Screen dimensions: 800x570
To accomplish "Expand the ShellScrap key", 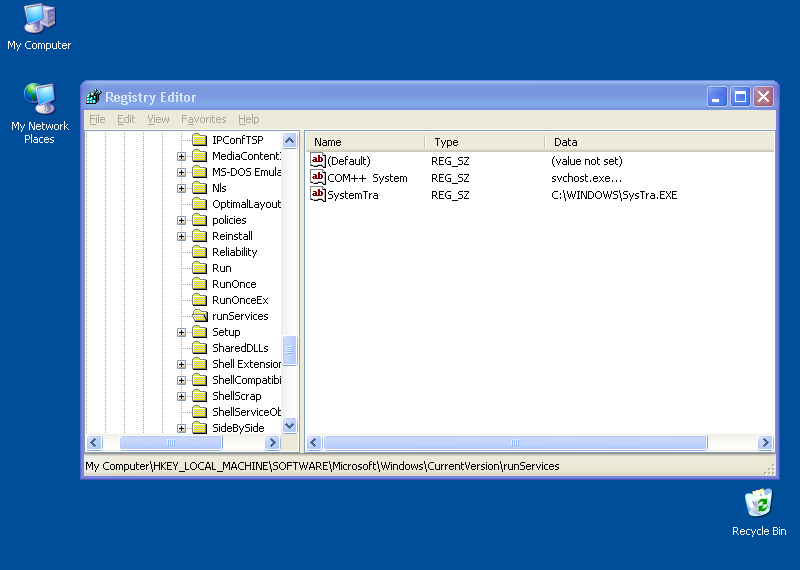I will point(181,396).
